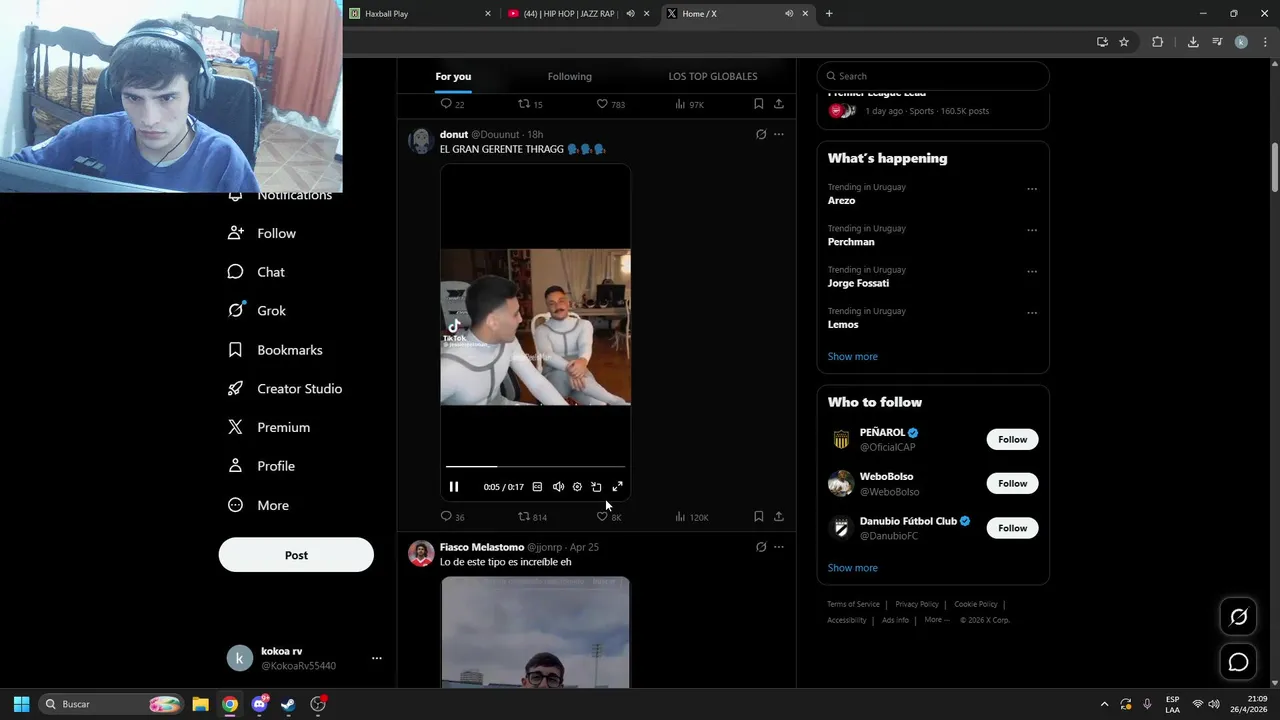Open Steam from the taskbar
Viewport: 1280px width, 720px height.
pos(288,704)
